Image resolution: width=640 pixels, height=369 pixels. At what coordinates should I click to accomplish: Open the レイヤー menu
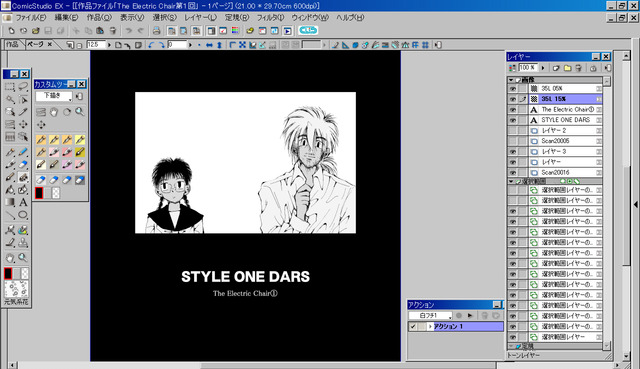(x=200, y=18)
